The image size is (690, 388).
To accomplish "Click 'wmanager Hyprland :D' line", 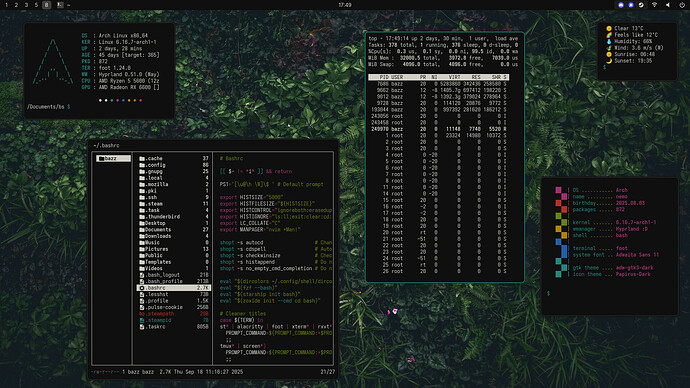I will point(610,229).
